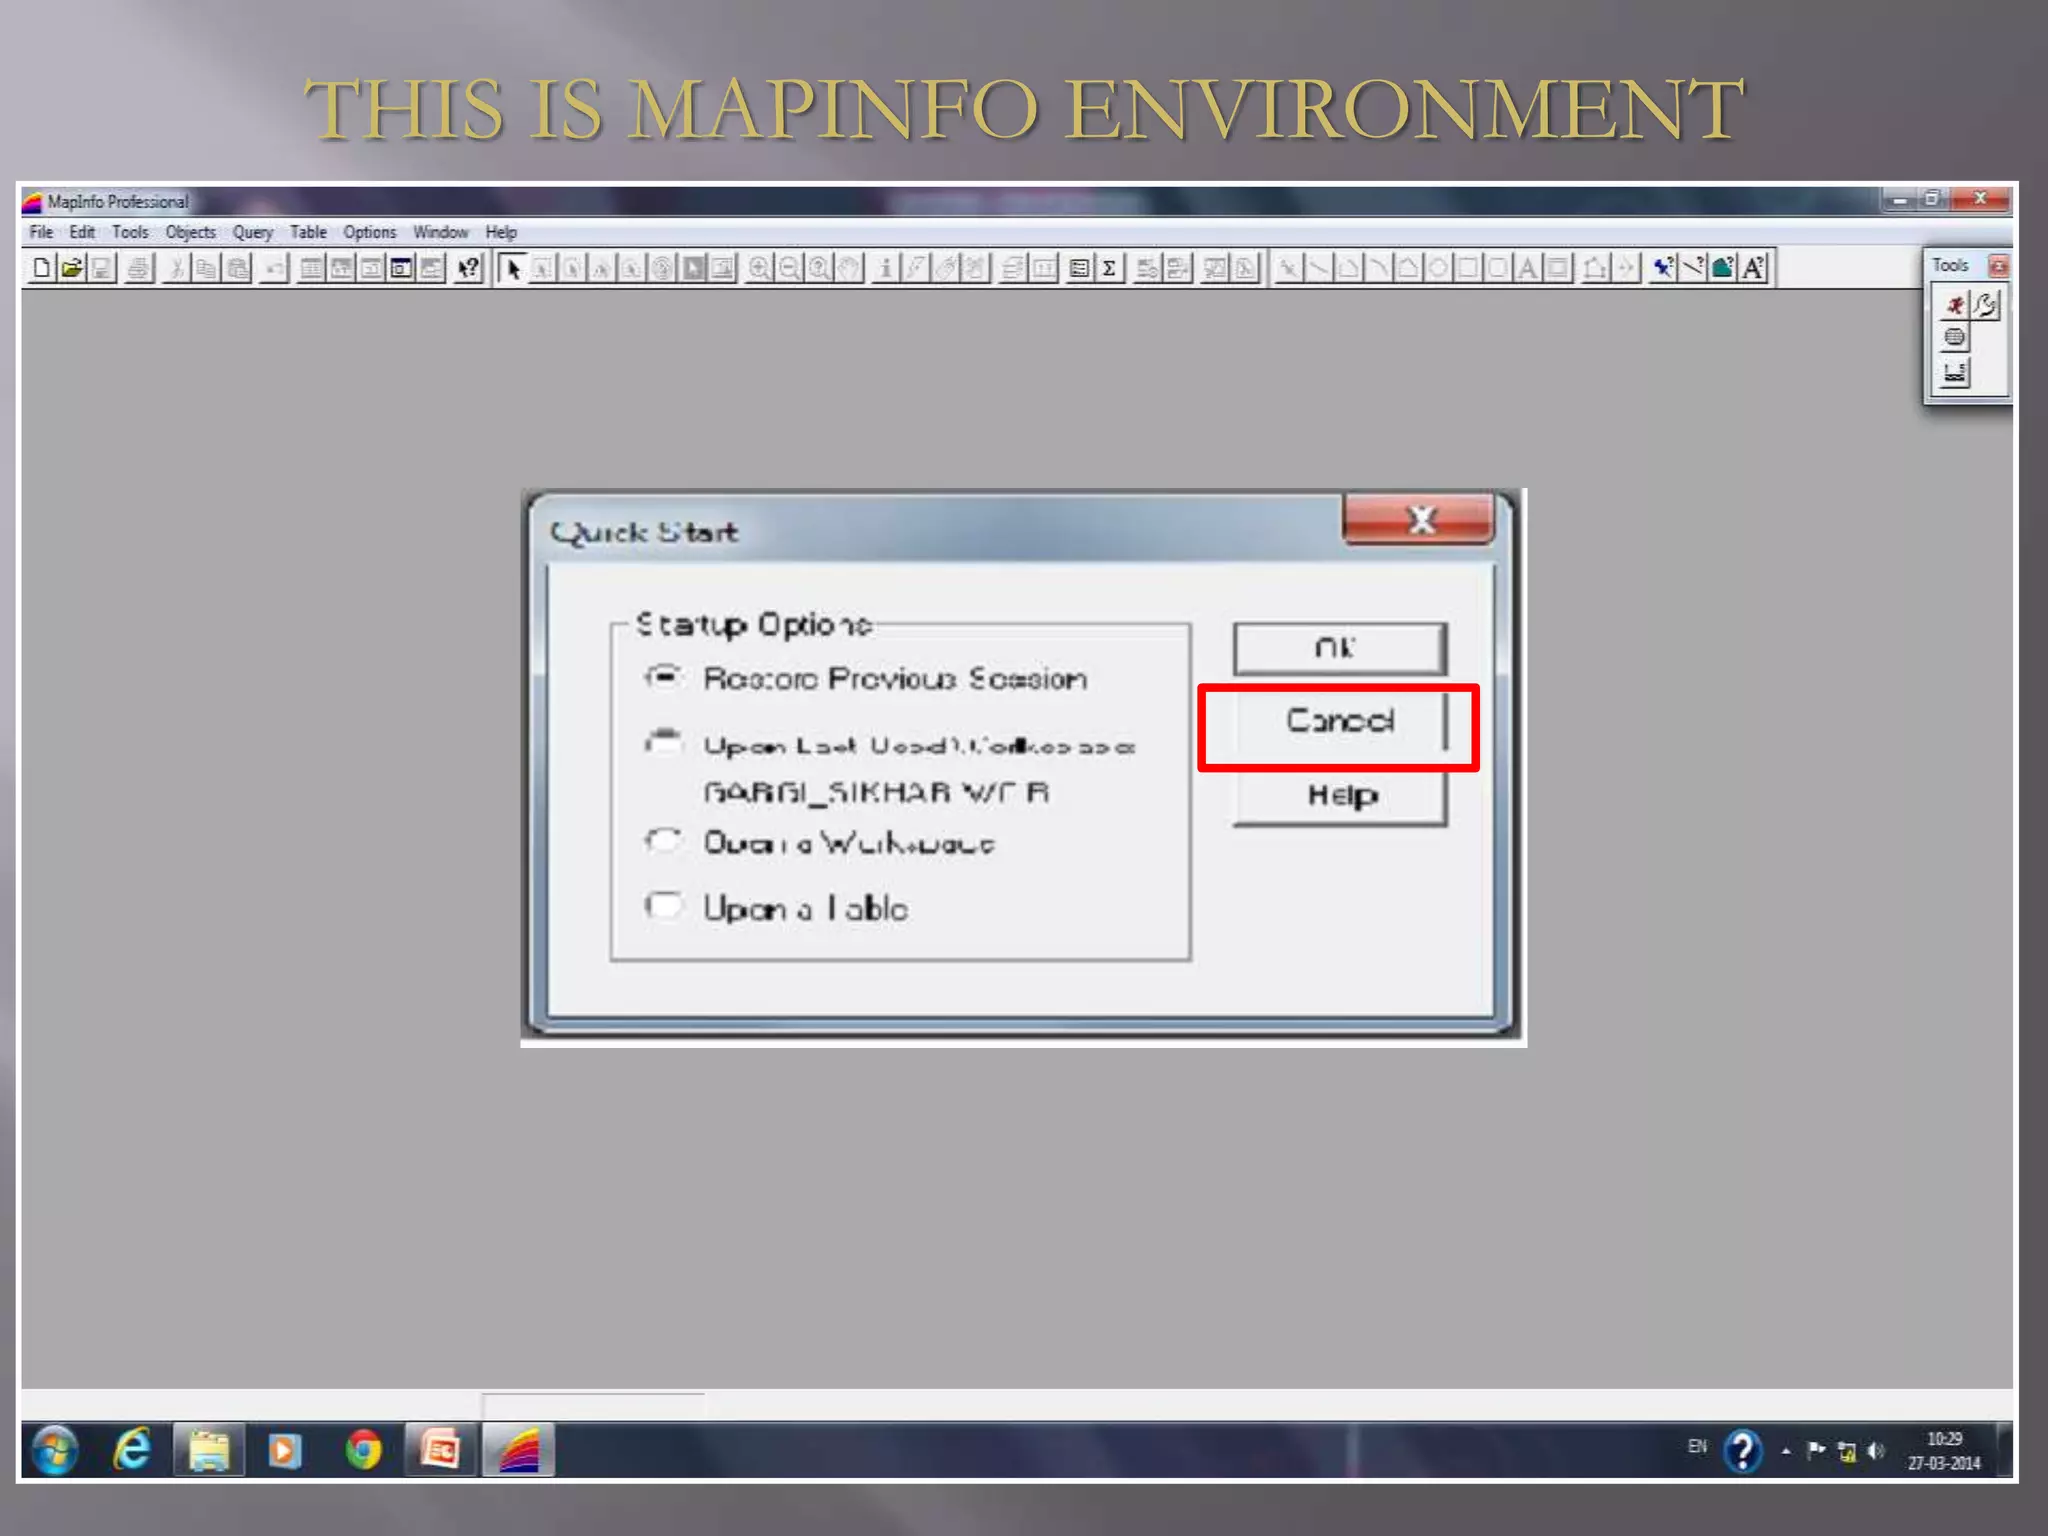This screenshot has width=2048, height=1536.
Task: Select the Grabber hand tool
Action: [x=850, y=268]
